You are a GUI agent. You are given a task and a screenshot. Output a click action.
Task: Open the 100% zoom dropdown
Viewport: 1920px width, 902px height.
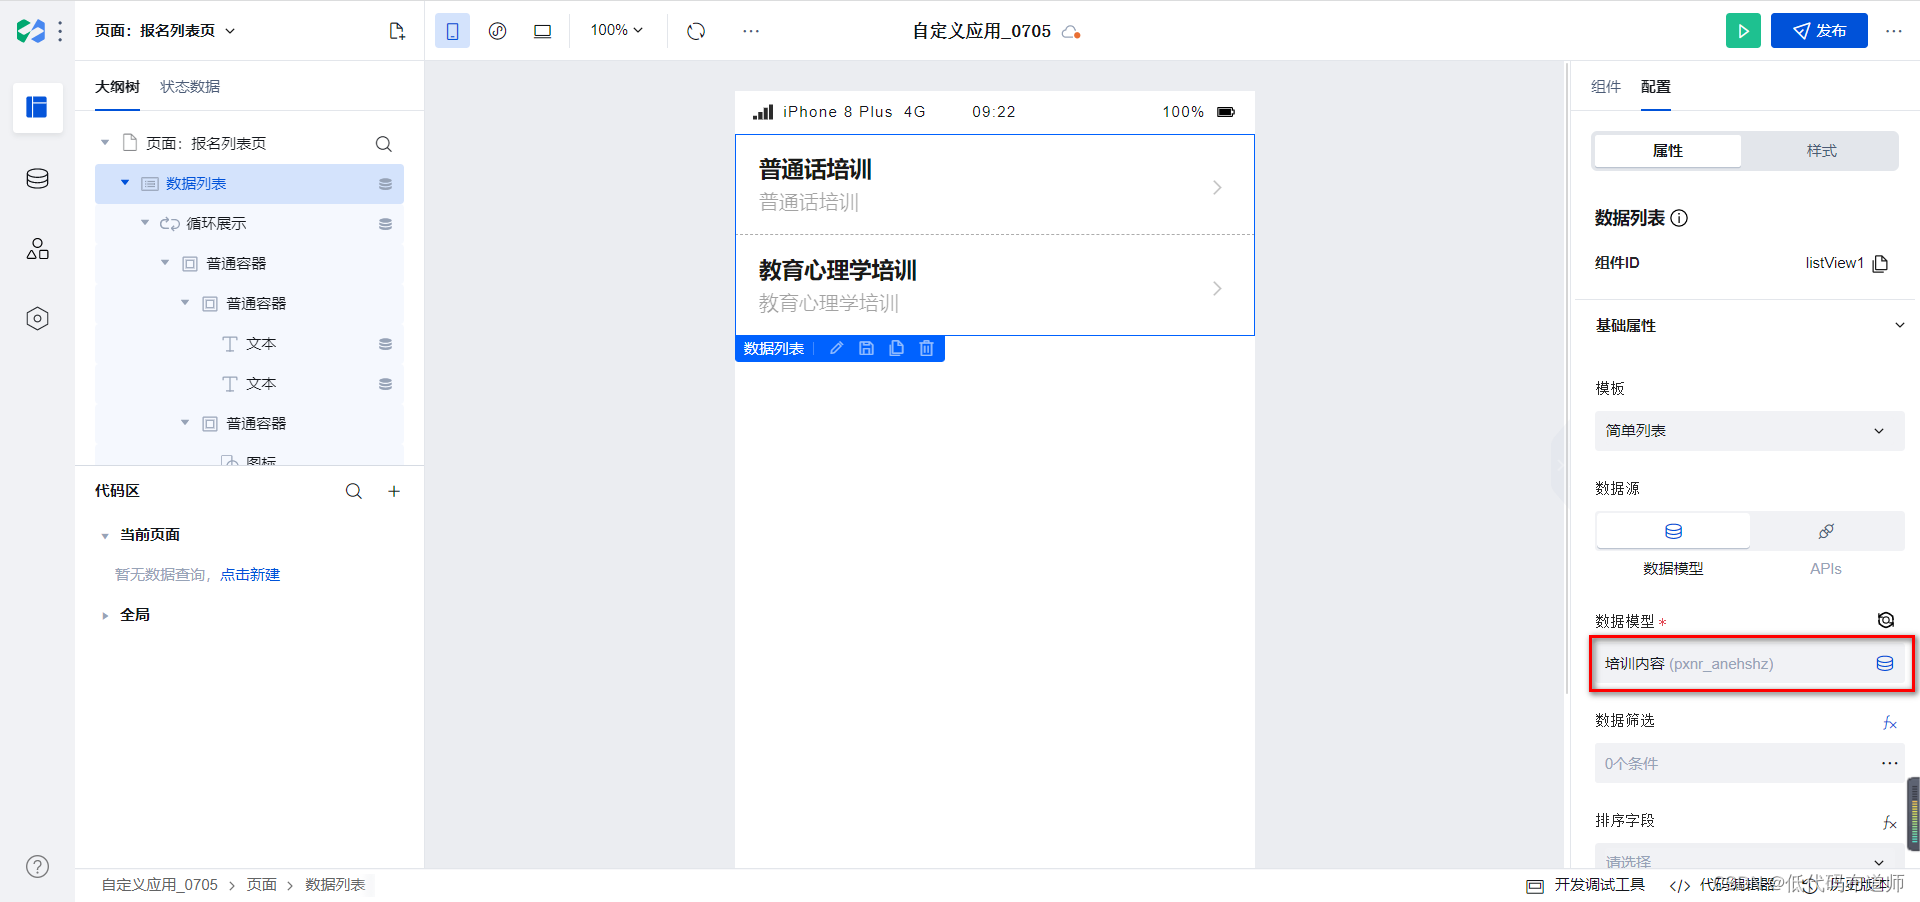tap(616, 30)
